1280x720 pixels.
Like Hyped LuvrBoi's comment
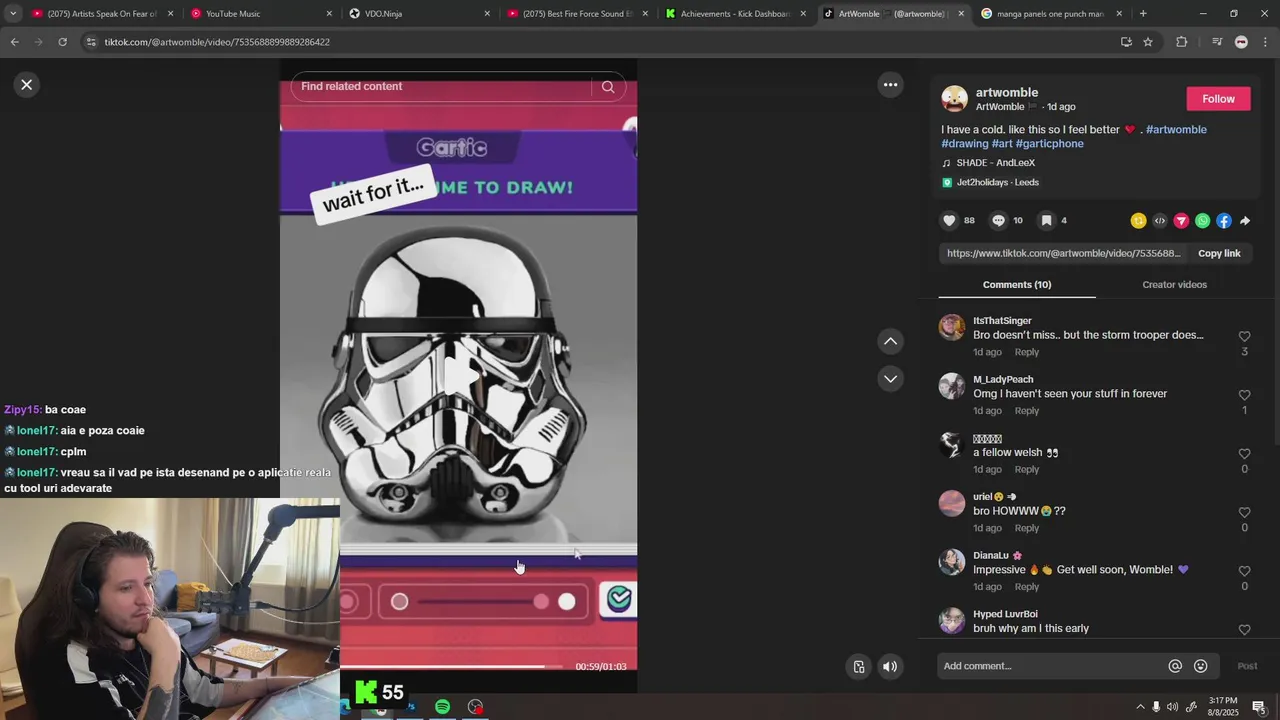(1244, 629)
